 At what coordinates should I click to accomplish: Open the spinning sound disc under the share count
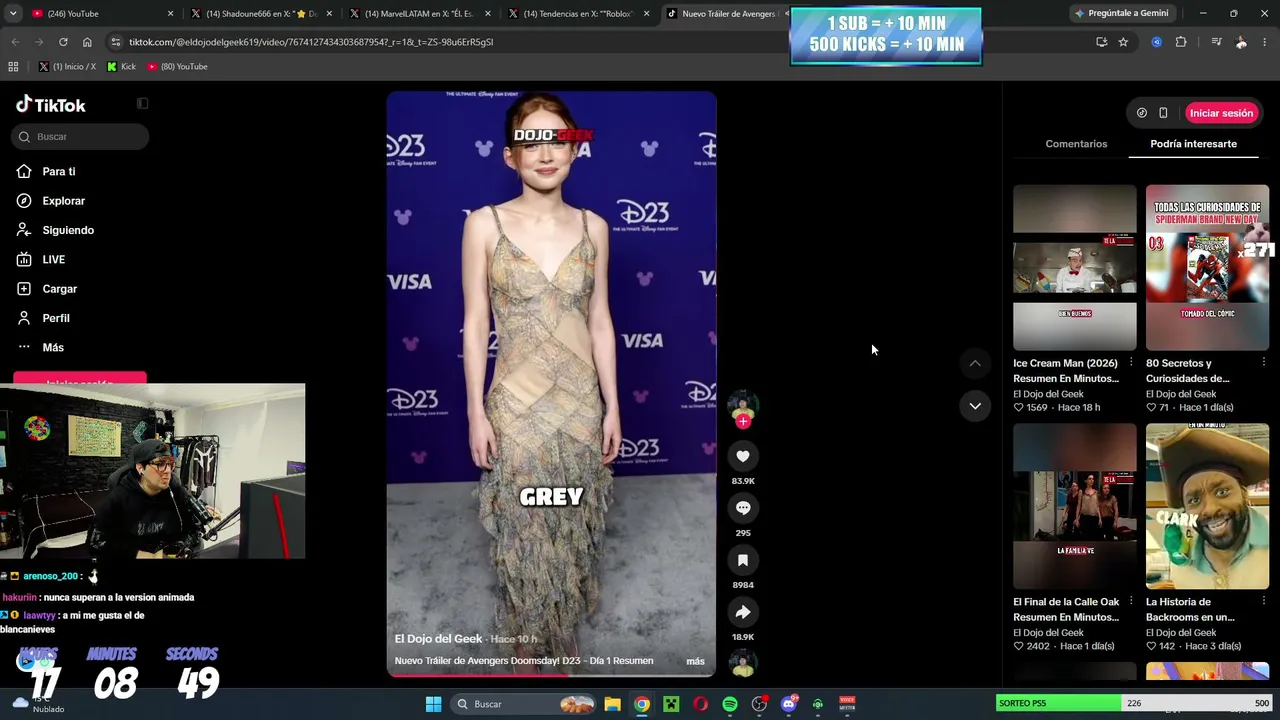(743, 662)
